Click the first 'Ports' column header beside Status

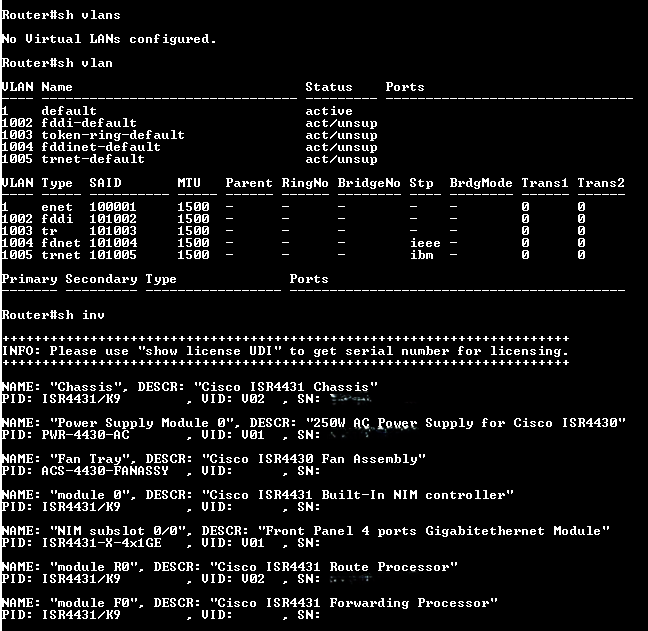point(405,87)
